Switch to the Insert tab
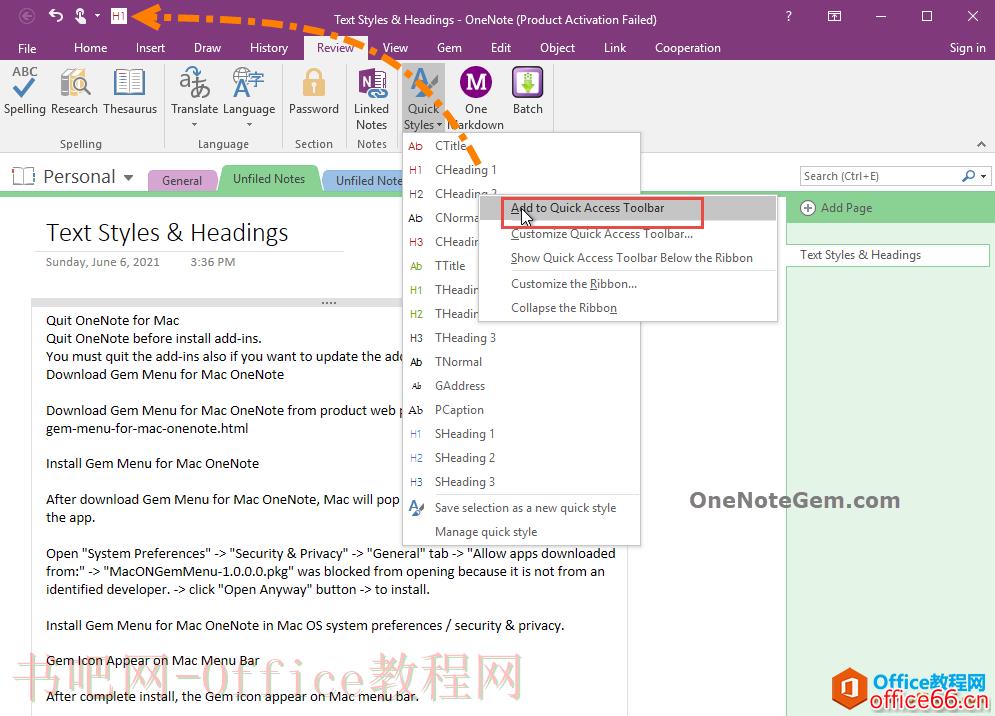Viewport: 995px width, 716px height. 150,48
